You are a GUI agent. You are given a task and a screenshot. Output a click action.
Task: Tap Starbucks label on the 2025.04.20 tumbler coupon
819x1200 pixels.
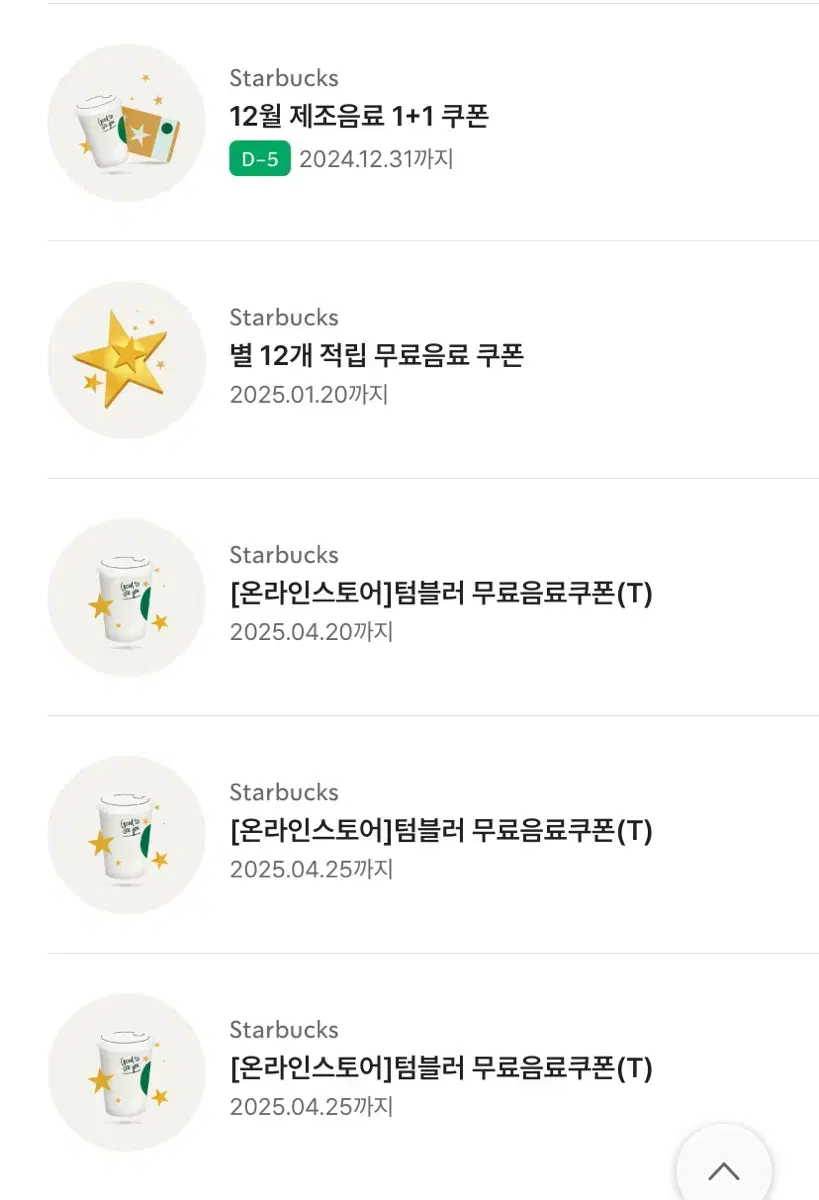(x=284, y=555)
